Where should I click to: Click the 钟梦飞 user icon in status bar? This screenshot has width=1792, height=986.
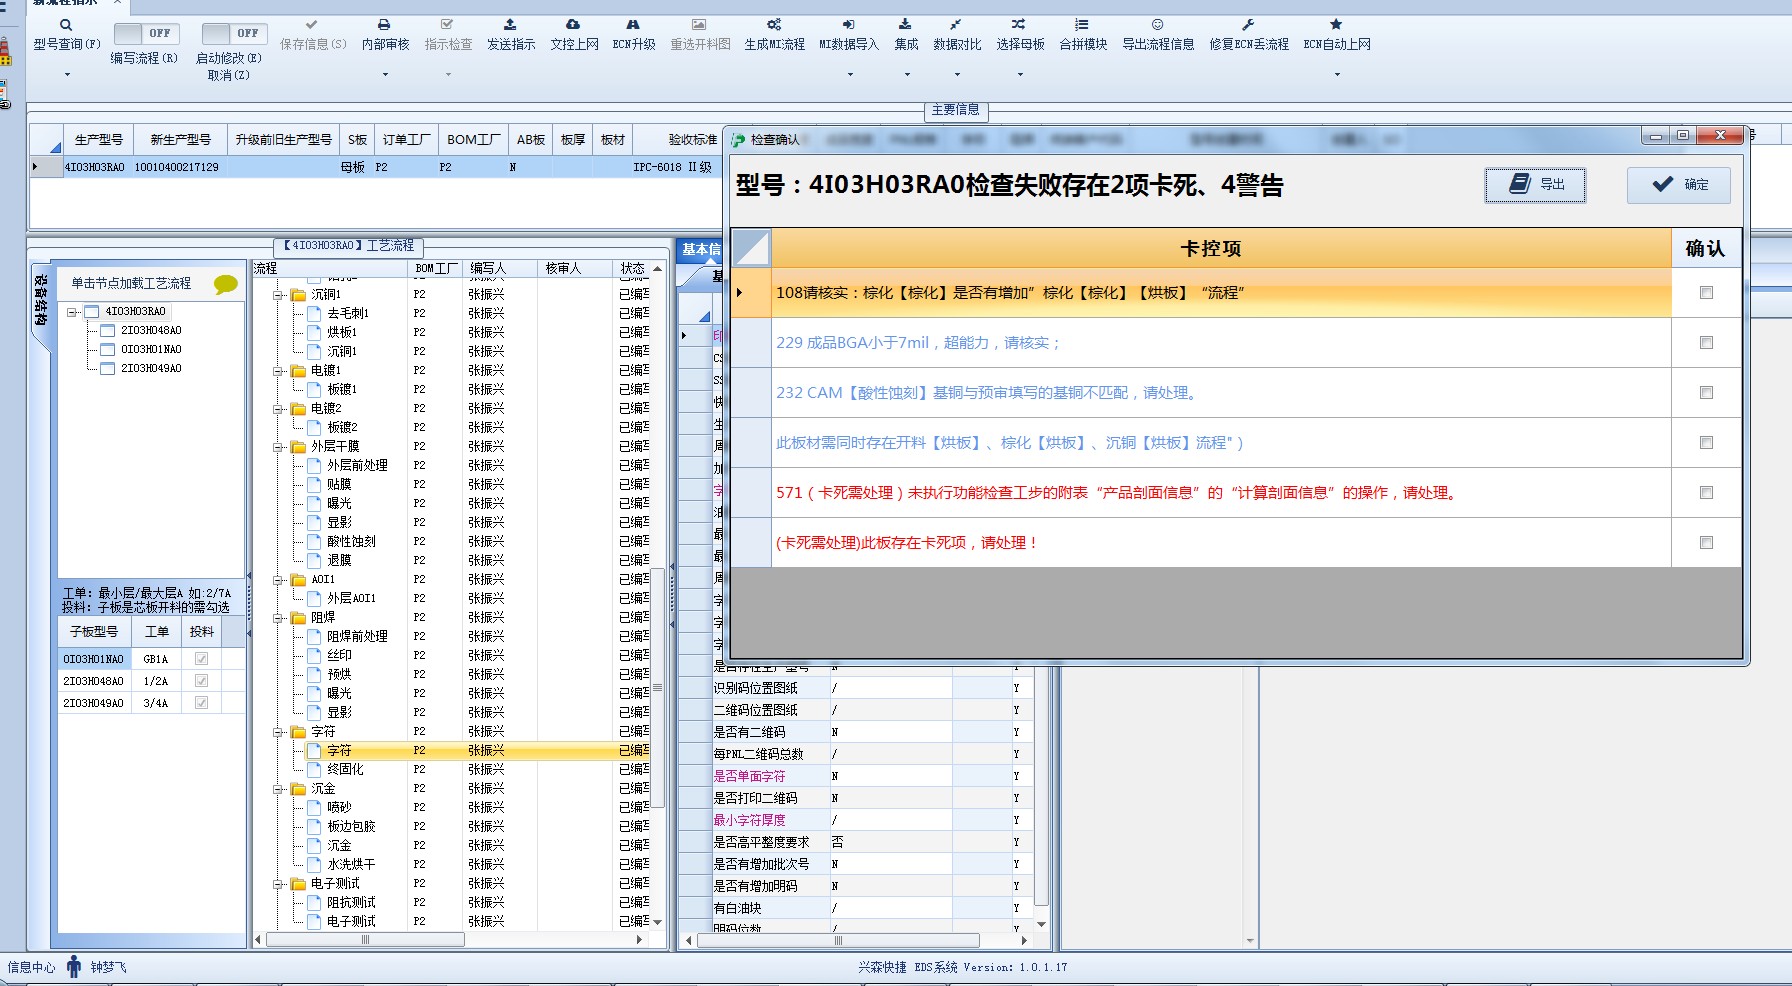(74, 966)
